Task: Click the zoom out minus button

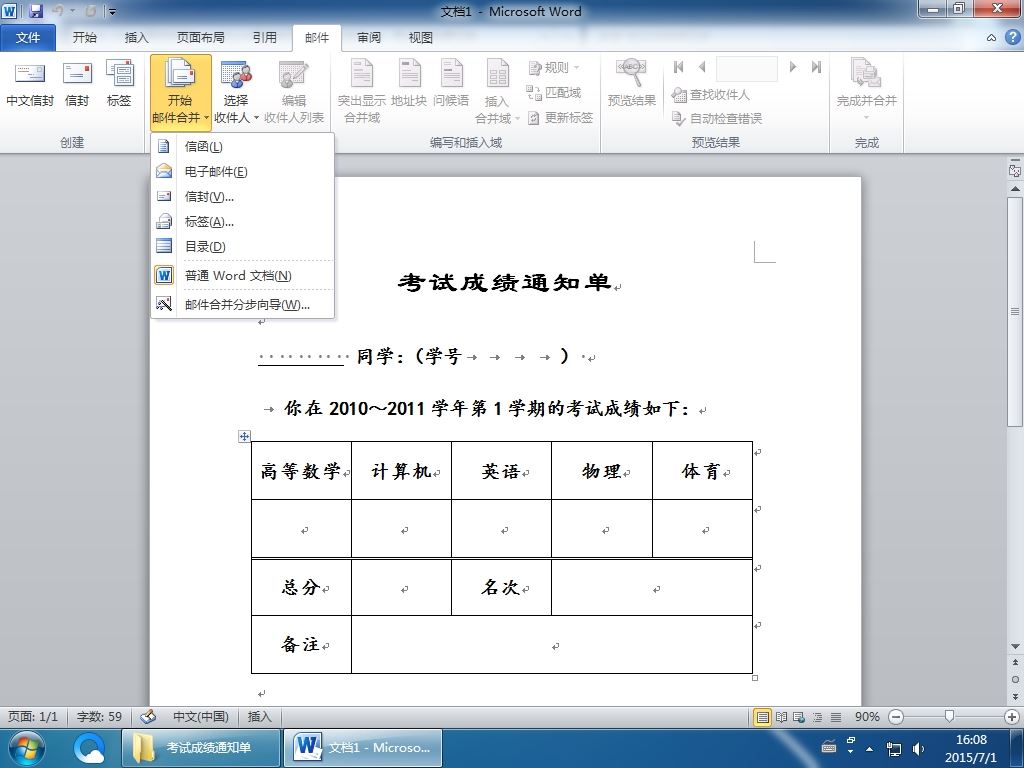Action: [x=896, y=717]
